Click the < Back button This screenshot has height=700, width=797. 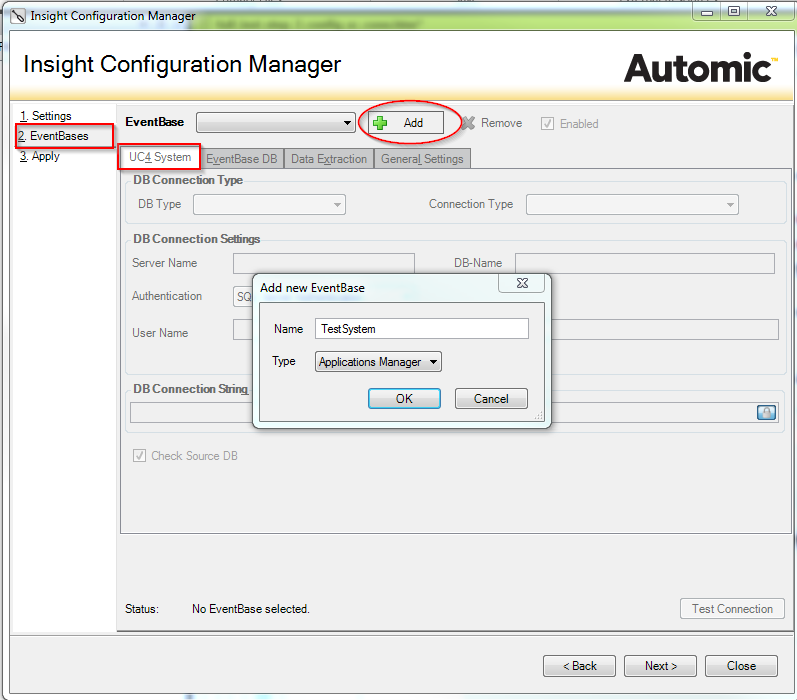coord(579,666)
